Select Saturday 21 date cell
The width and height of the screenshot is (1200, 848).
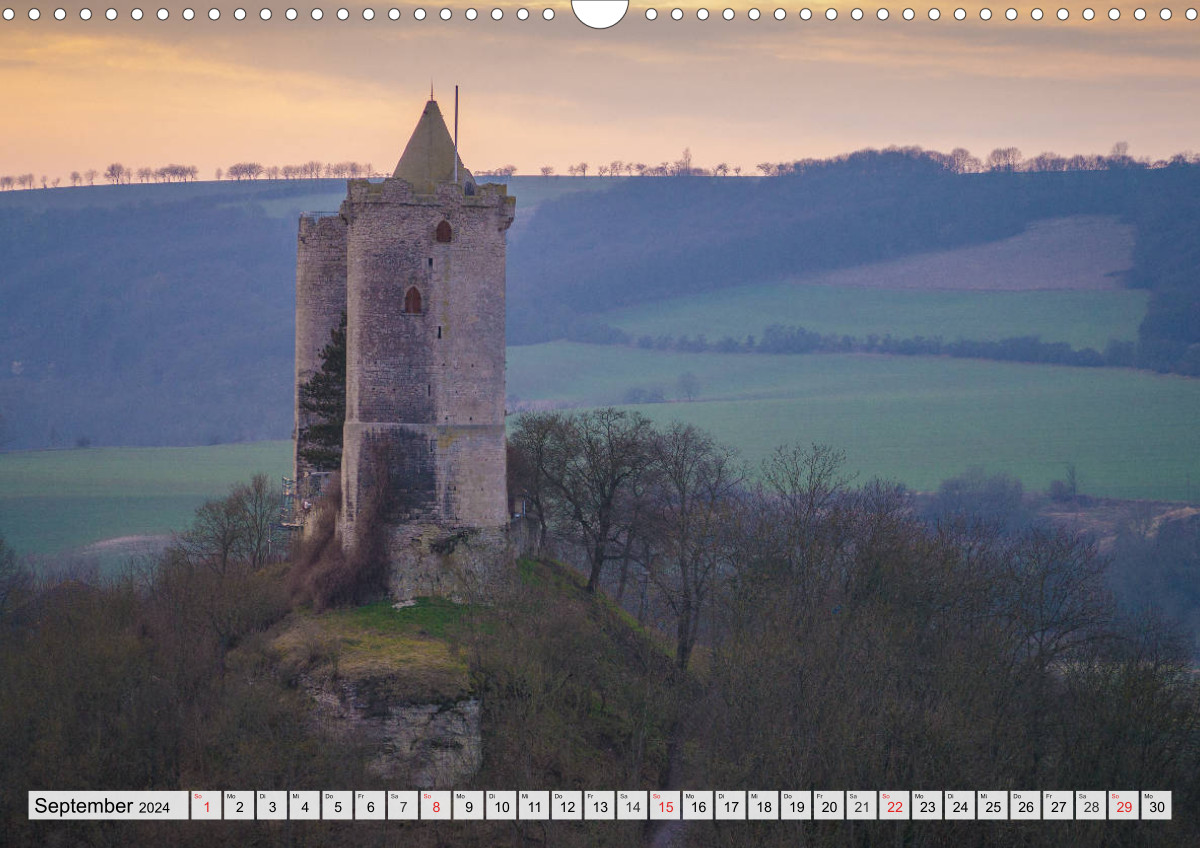[x=861, y=806]
